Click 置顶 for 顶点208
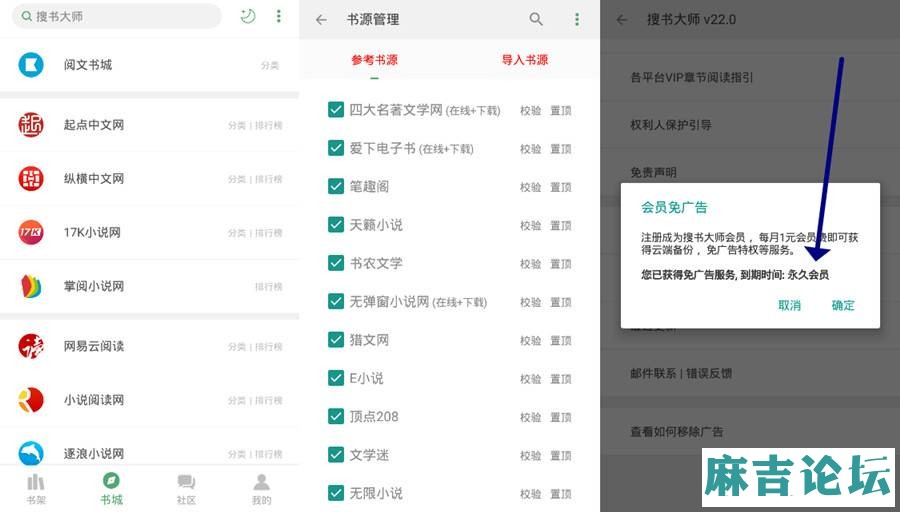 pos(561,417)
